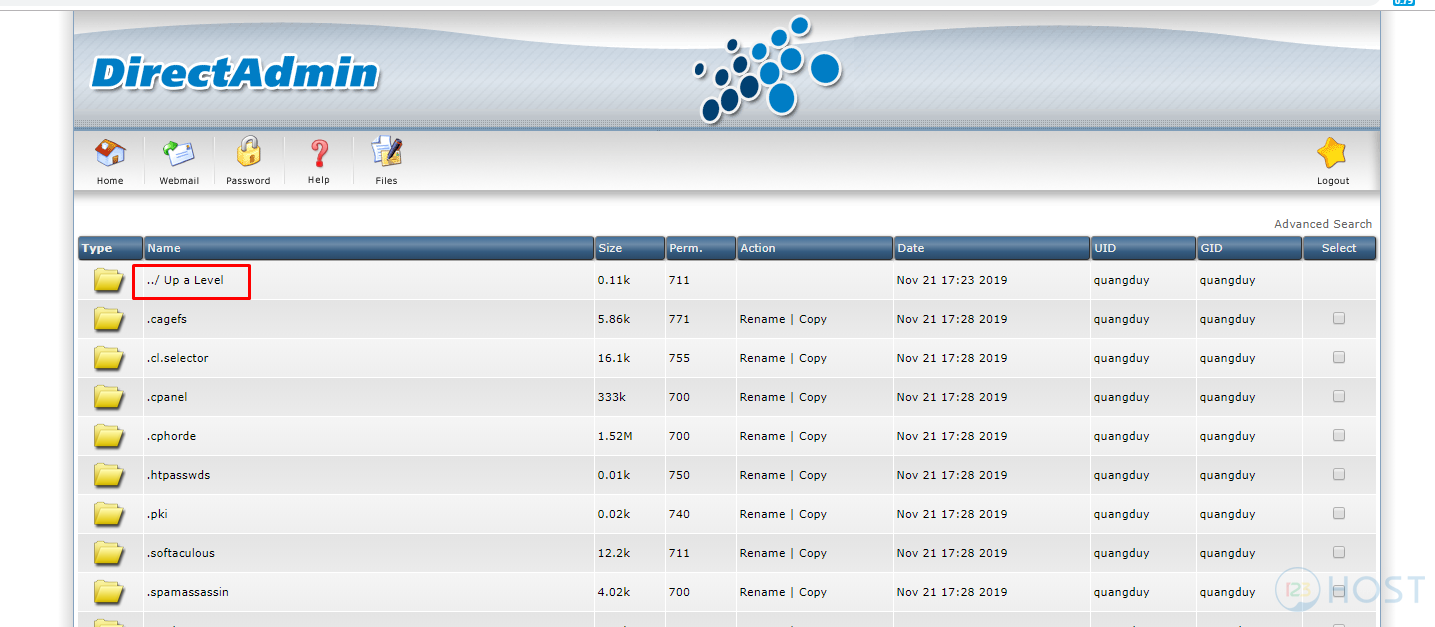Click the Select column header
Image resolution: width=1435 pixels, height=627 pixels.
[x=1339, y=248]
